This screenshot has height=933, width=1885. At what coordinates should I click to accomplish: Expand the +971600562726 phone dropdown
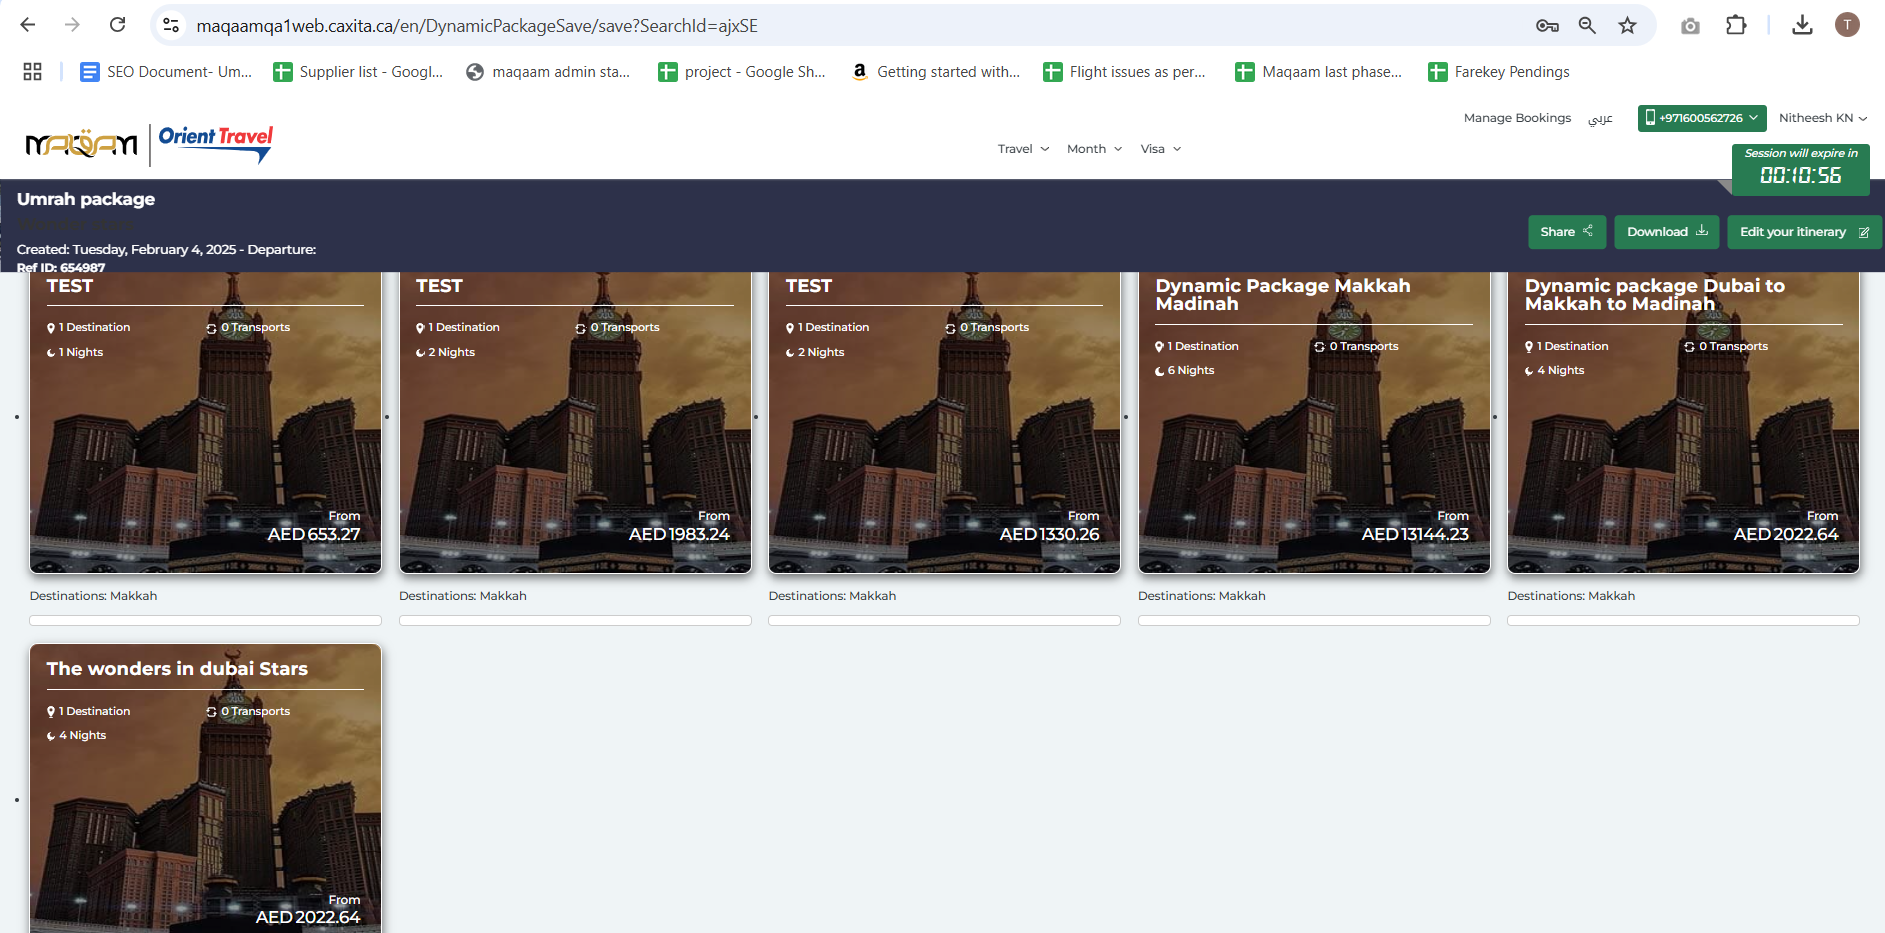pyautogui.click(x=1701, y=118)
